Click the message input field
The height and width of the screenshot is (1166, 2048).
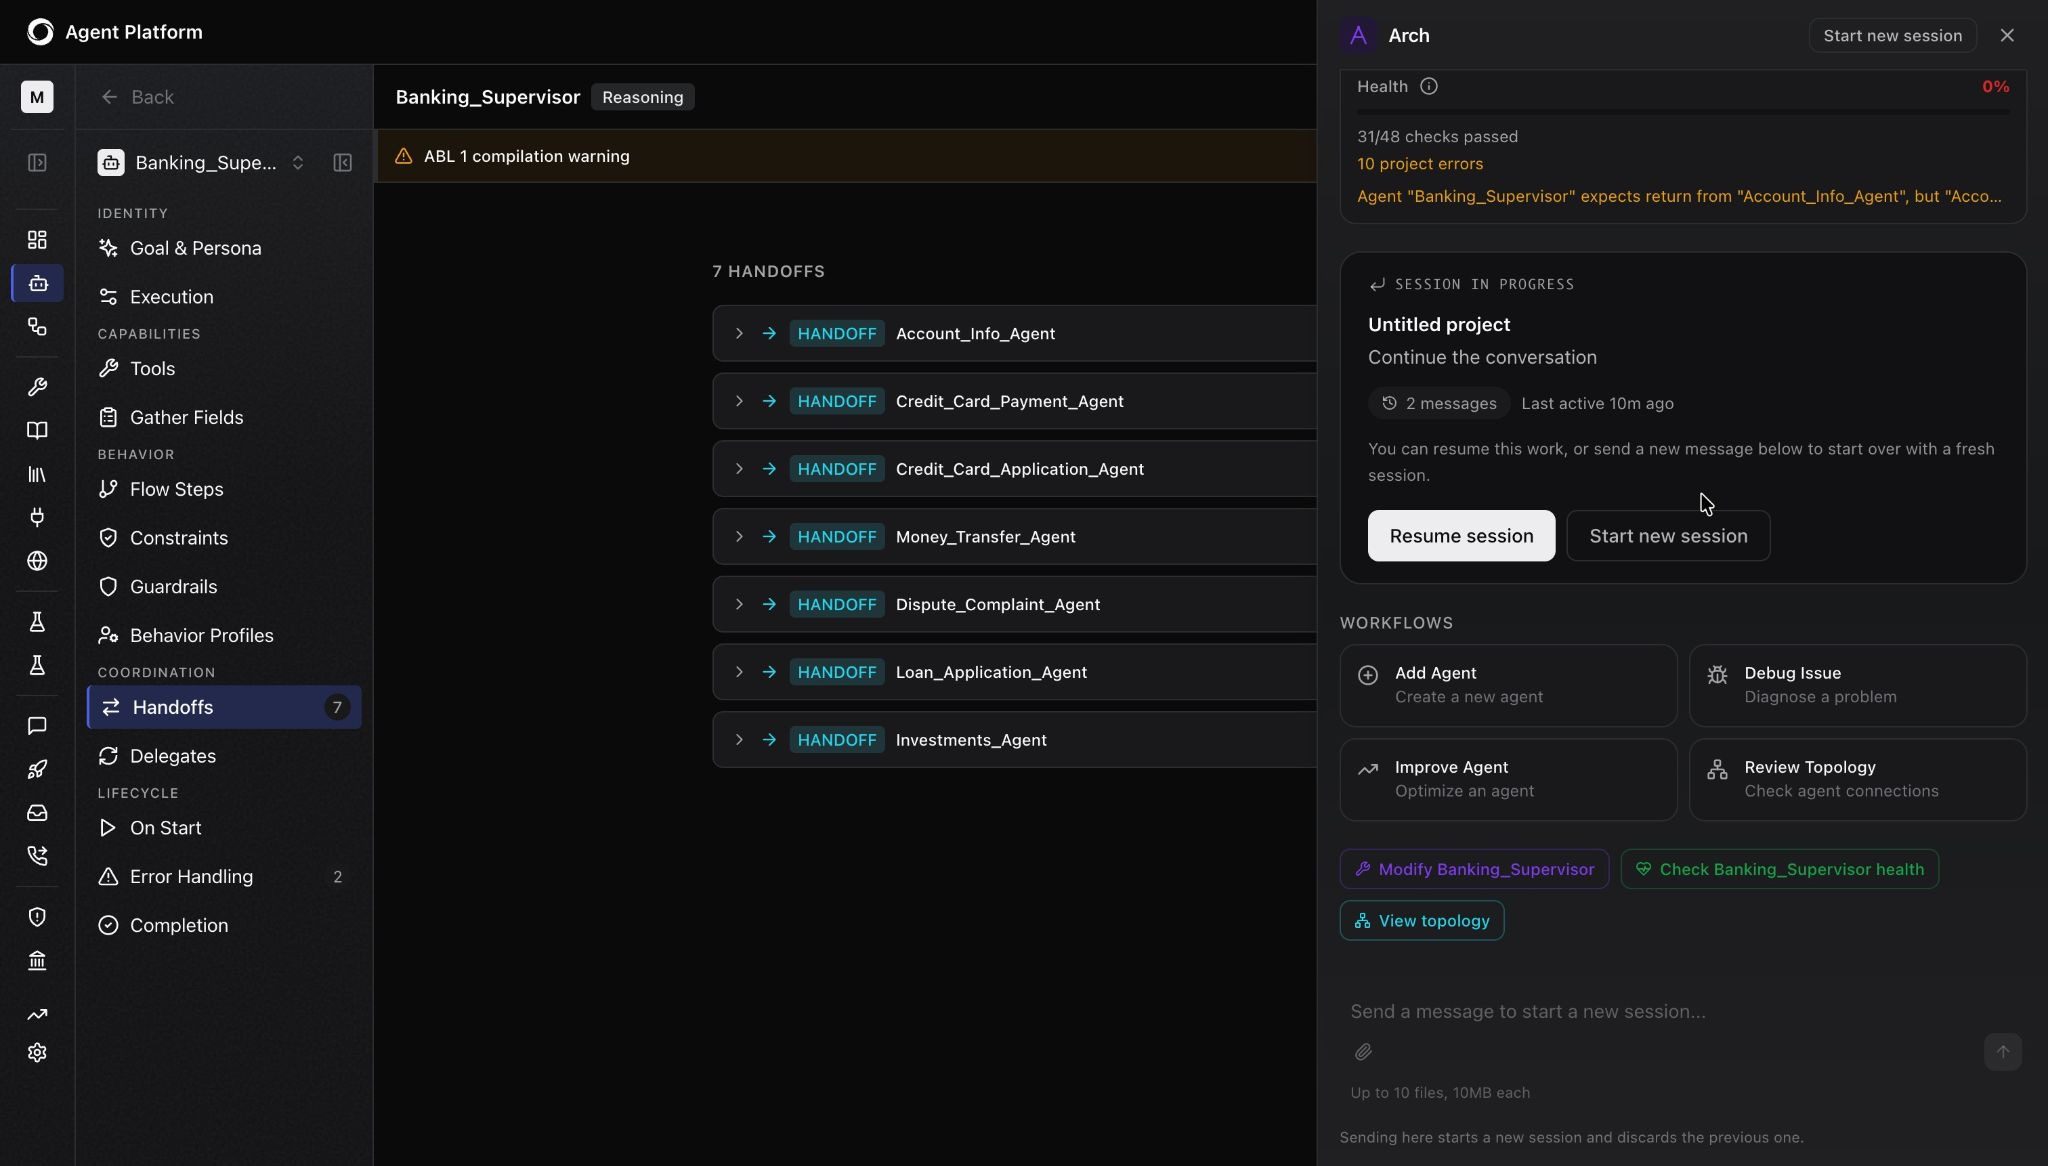1660,1012
